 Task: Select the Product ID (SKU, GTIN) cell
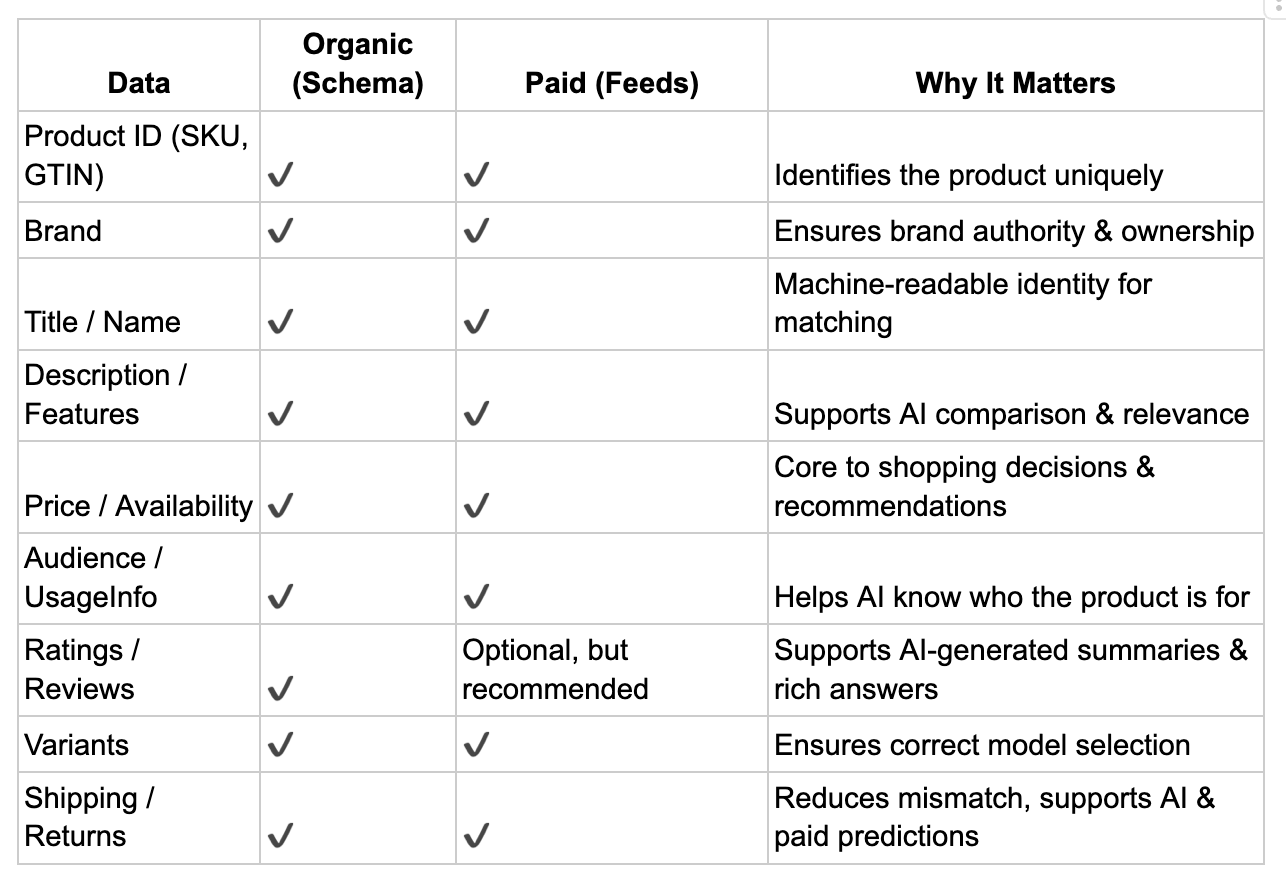(139, 156)
